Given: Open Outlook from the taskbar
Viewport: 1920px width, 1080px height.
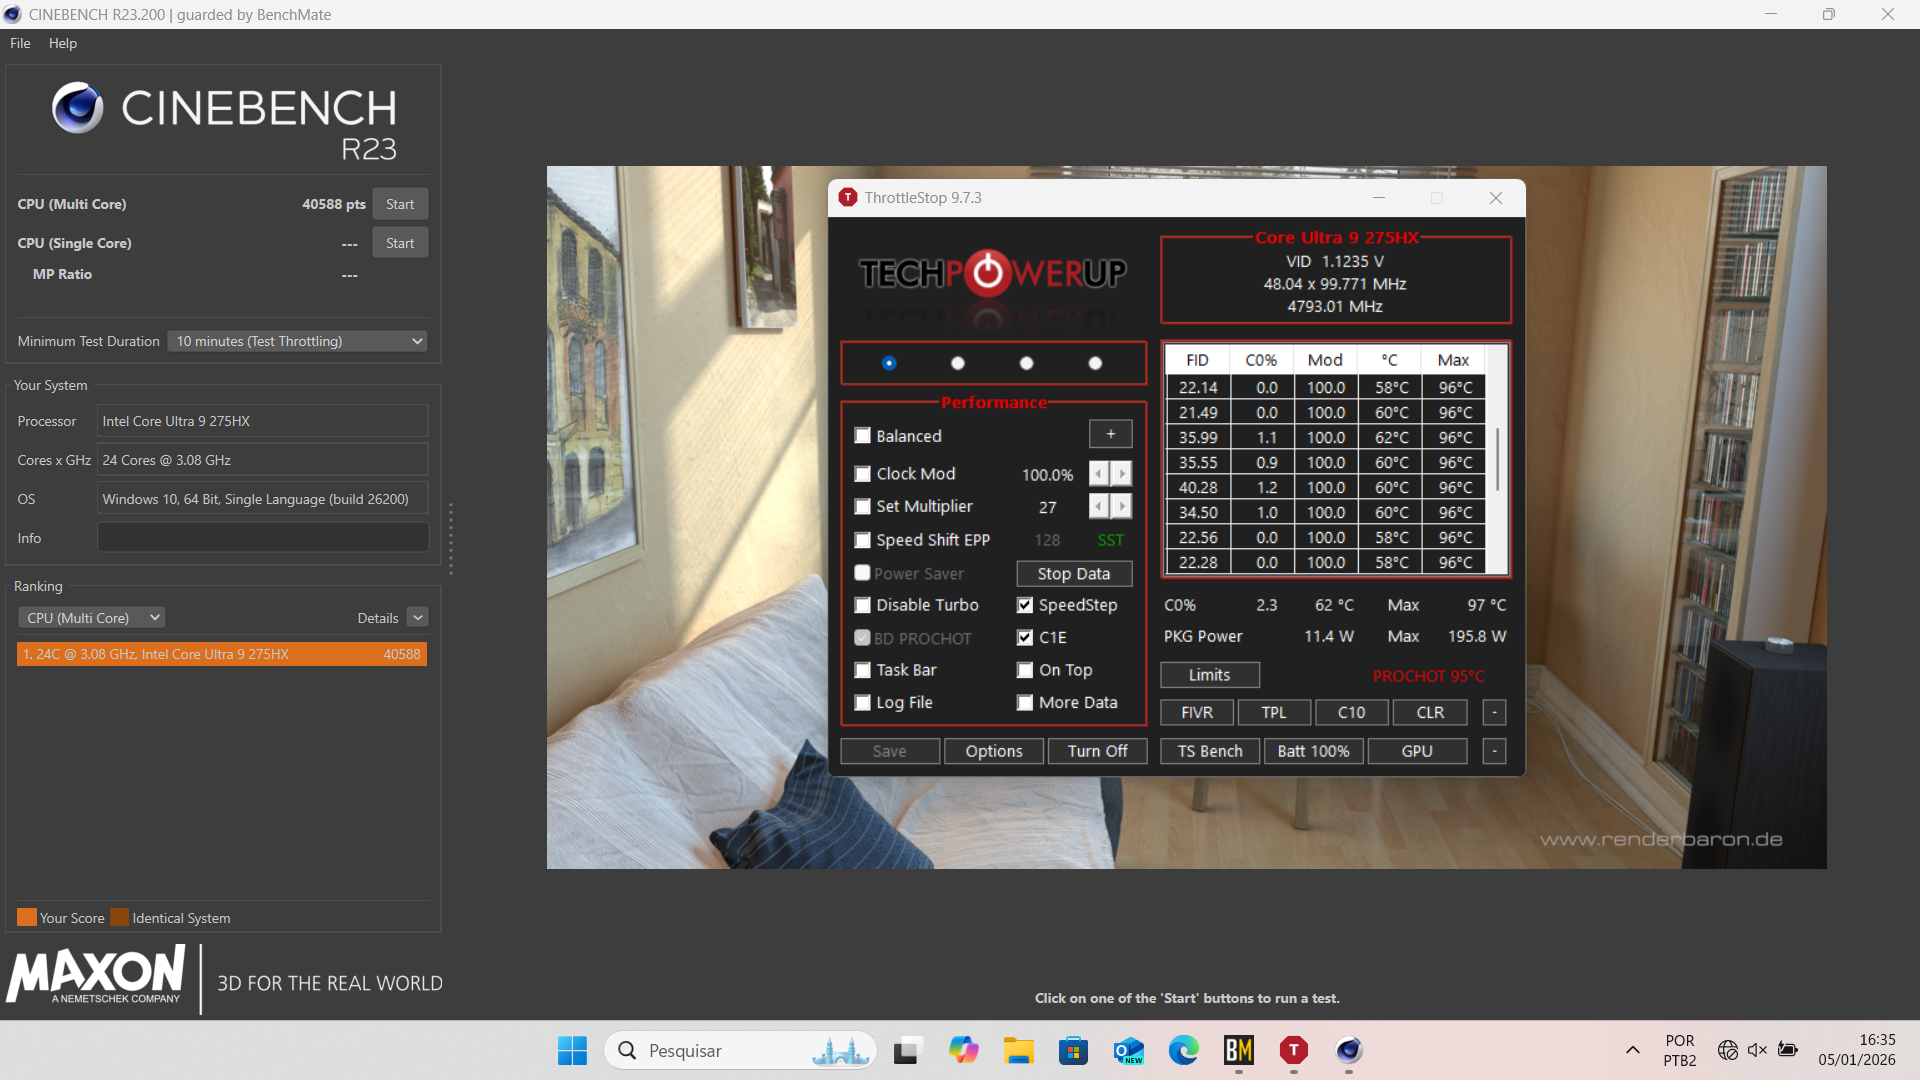Looking at the screenshot, I should pos(1128,1050).
